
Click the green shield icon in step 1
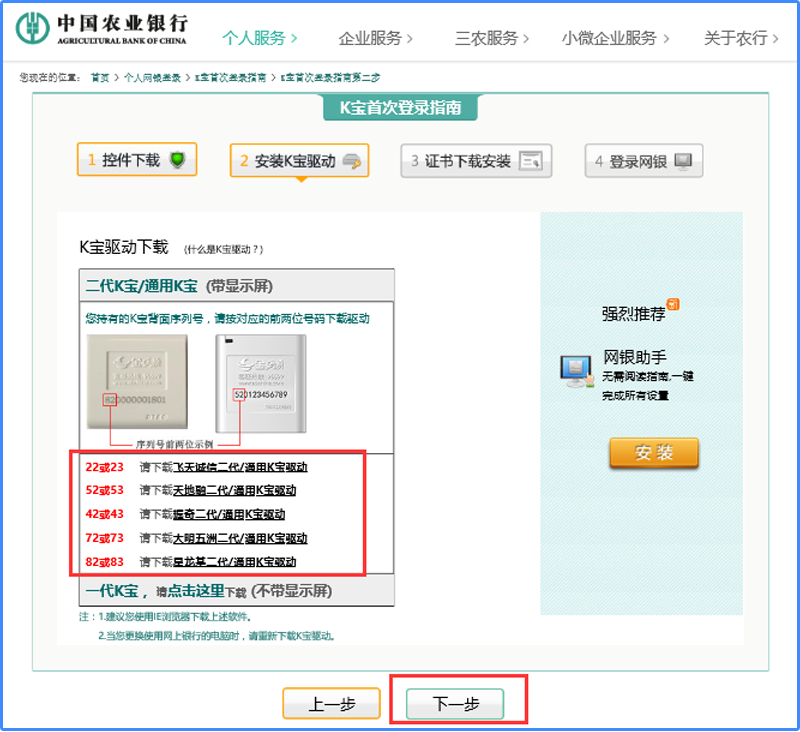click(x=177, y=160)
